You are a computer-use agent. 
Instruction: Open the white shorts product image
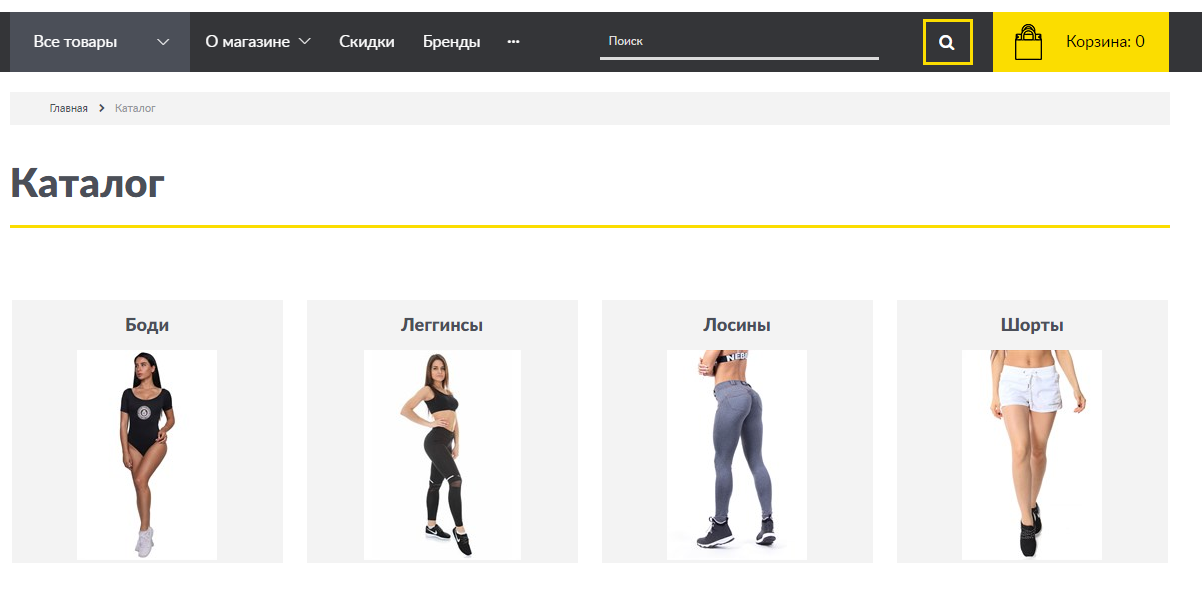coord(1032,454)
